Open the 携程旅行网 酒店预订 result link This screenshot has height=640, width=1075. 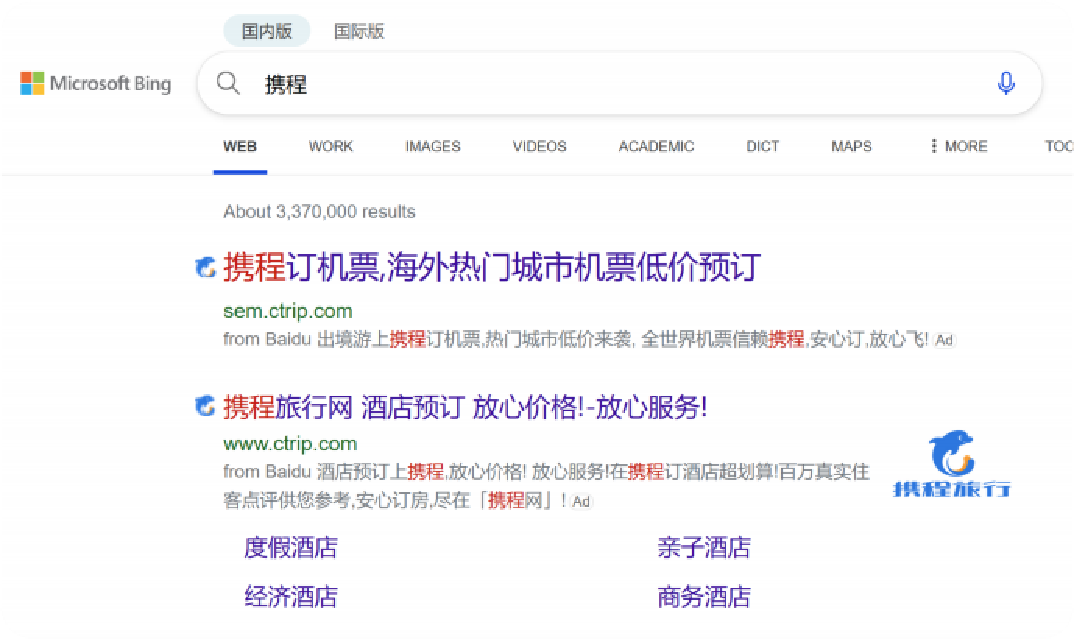point(465,407)
